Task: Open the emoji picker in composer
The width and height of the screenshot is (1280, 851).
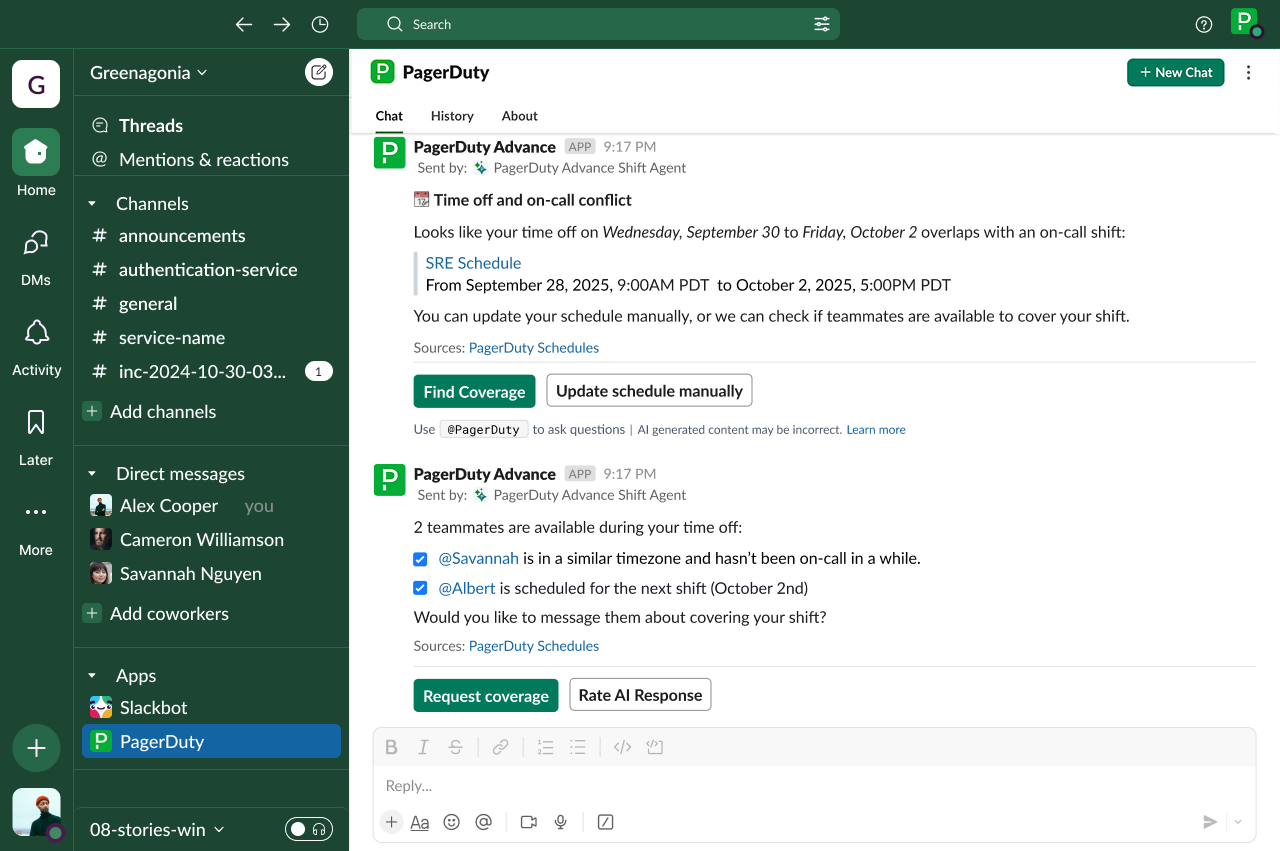Action: point(452,822)
